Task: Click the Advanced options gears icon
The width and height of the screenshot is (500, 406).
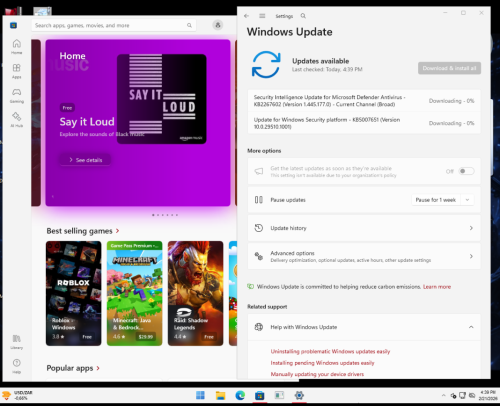Action: 259,256
